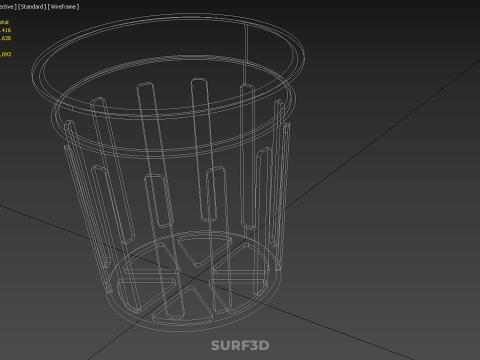Open the cut-off Perspective view label menu
The image size is (480, 360).
8,7
